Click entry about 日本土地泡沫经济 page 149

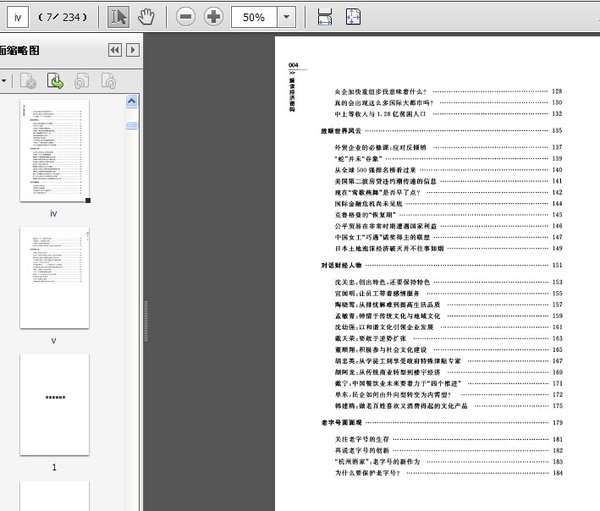pos(448,248)
